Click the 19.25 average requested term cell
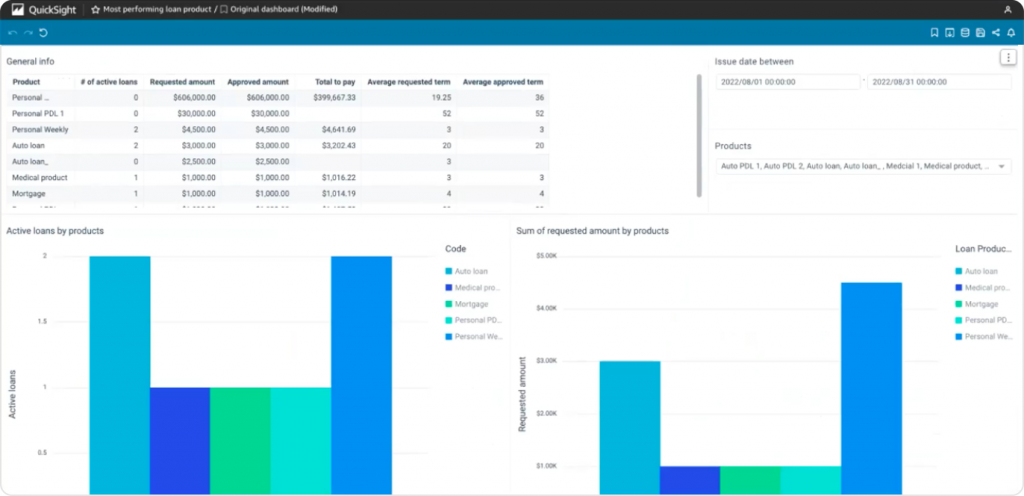The image size is (1024, 496). tap(441, 97)
